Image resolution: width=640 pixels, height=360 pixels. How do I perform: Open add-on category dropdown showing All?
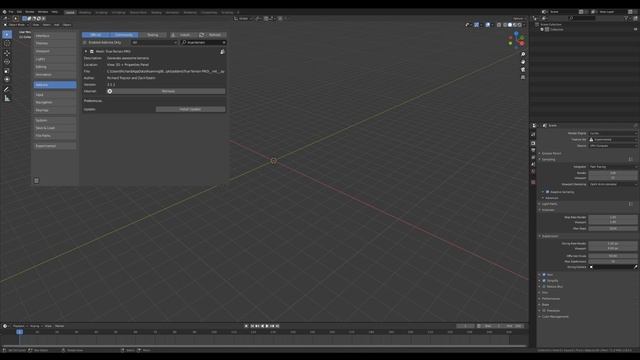tap(154, 42)
